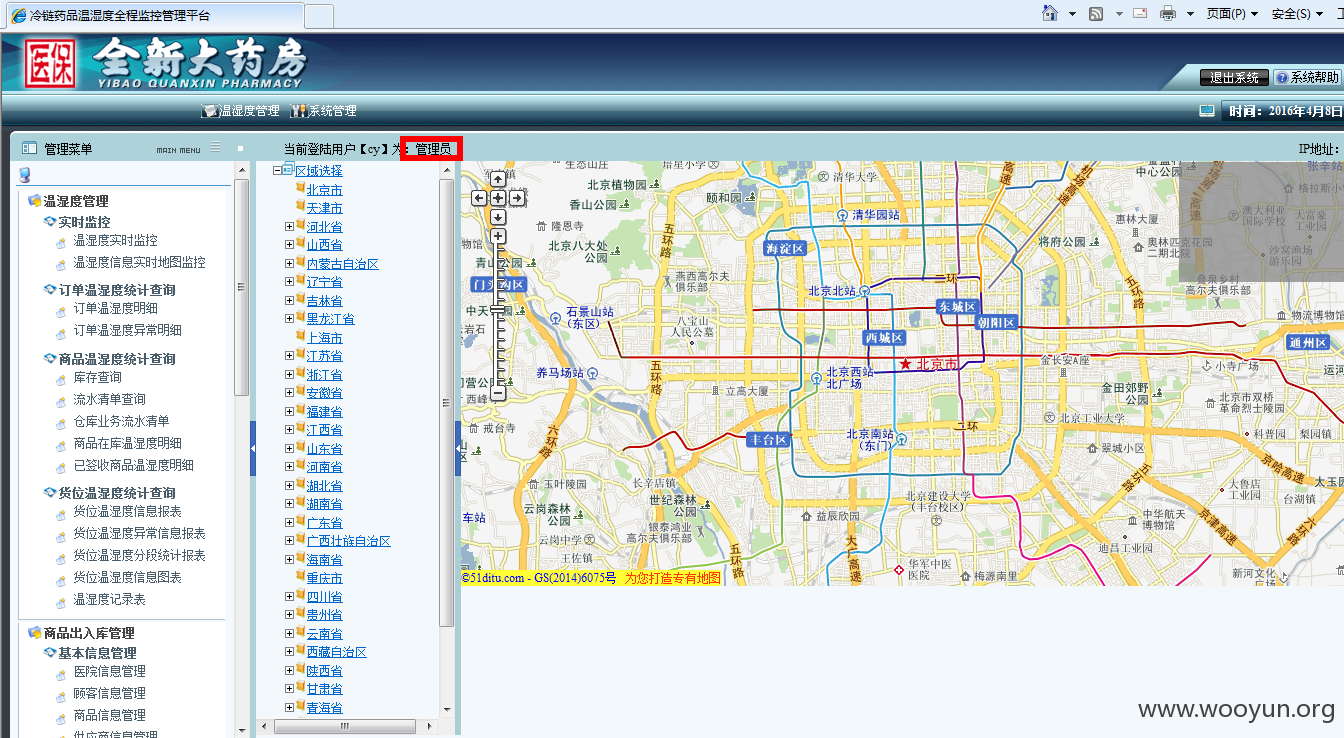Click the IE Home icon
This screenshot has width=1344, height=738.
(1050, 13)
